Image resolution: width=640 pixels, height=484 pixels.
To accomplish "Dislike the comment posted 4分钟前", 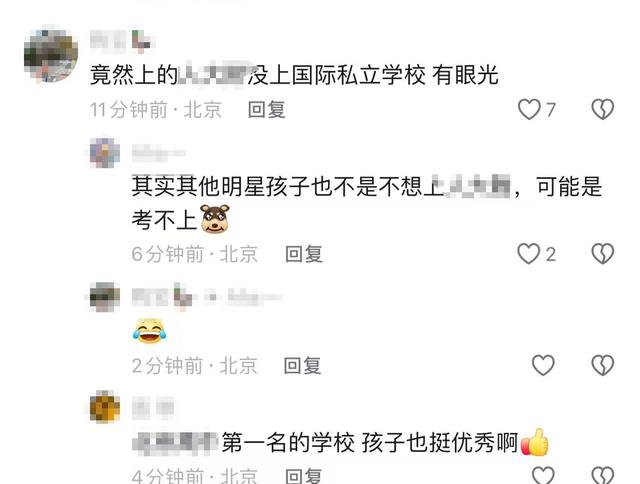I will point(603,475).
